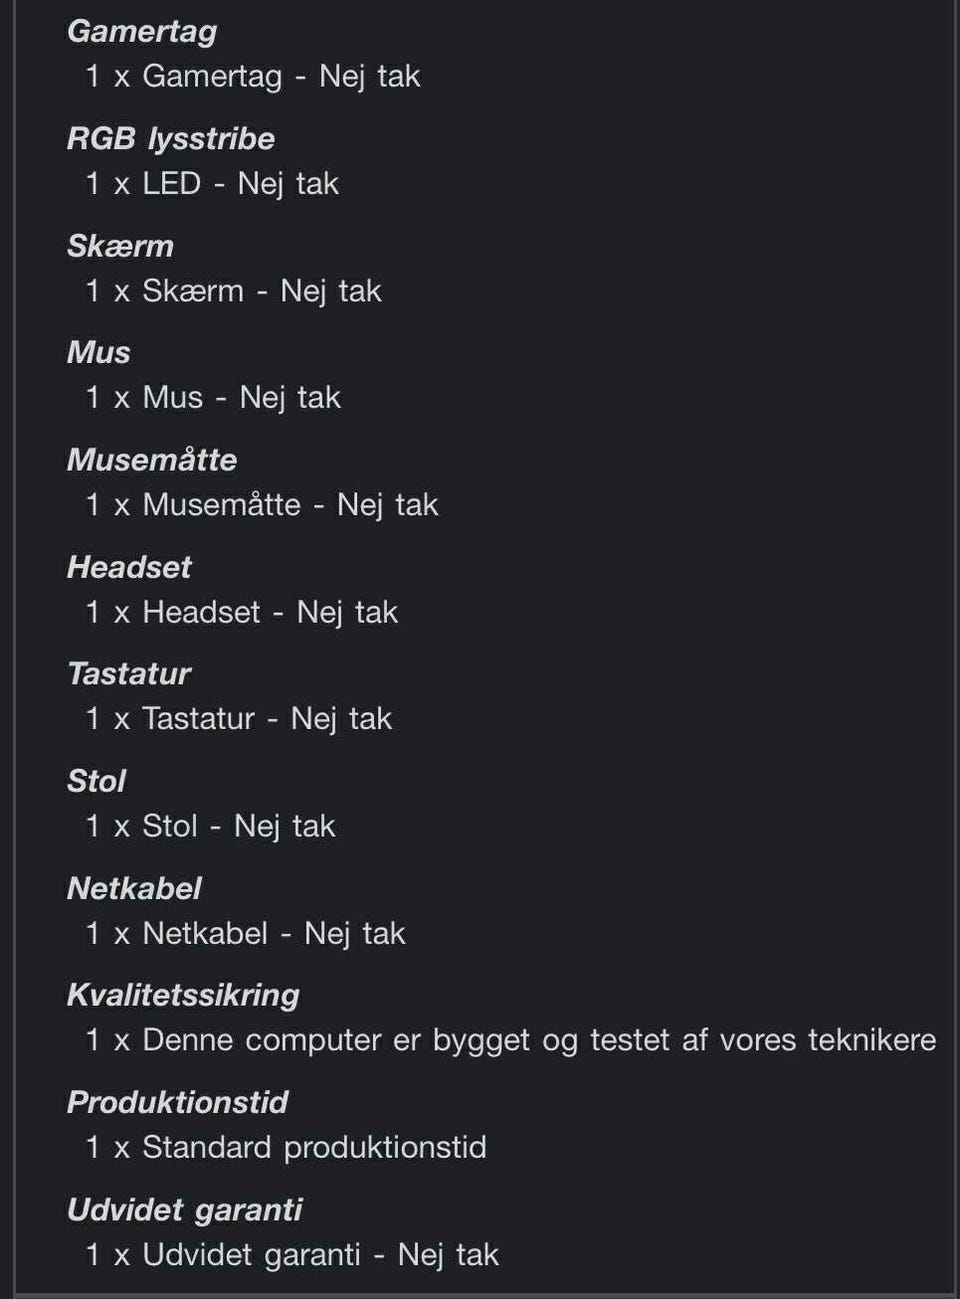Screen dimensions: 960x1299
Task: Click the Kvalitetssikring heading
Action: pos(183,995)
